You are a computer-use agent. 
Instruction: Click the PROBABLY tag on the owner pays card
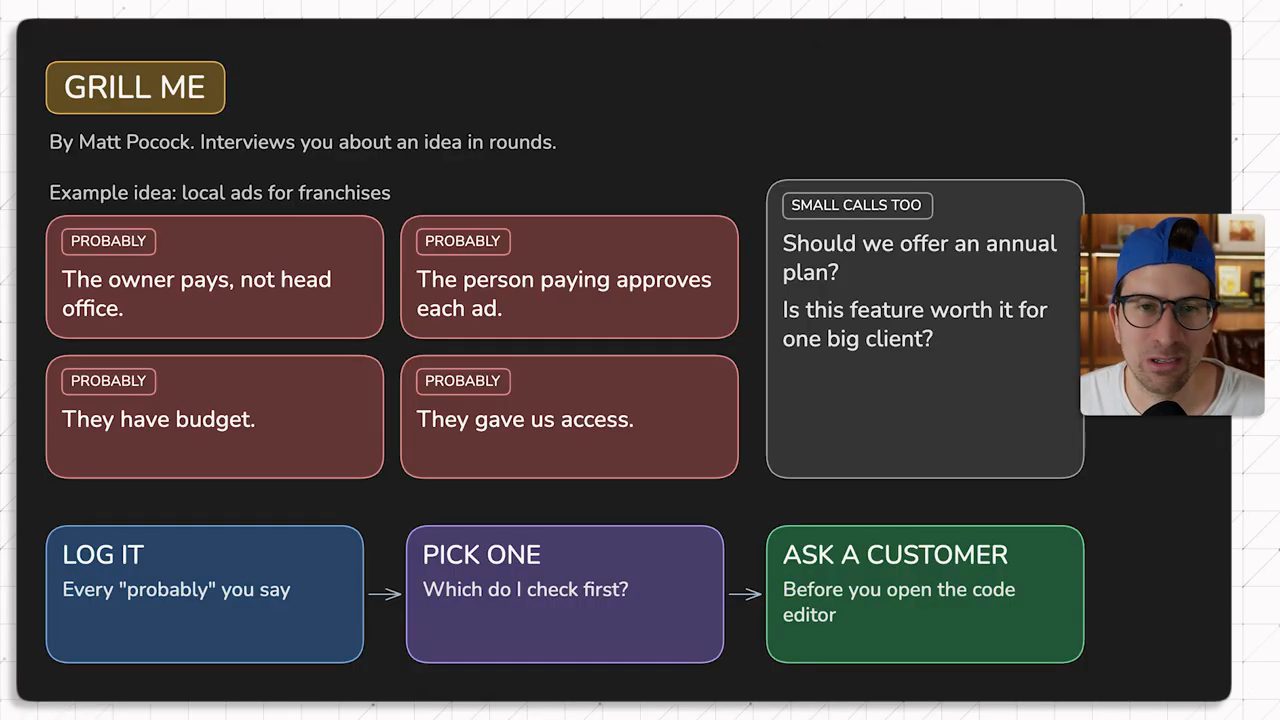(x=108, y=241)
